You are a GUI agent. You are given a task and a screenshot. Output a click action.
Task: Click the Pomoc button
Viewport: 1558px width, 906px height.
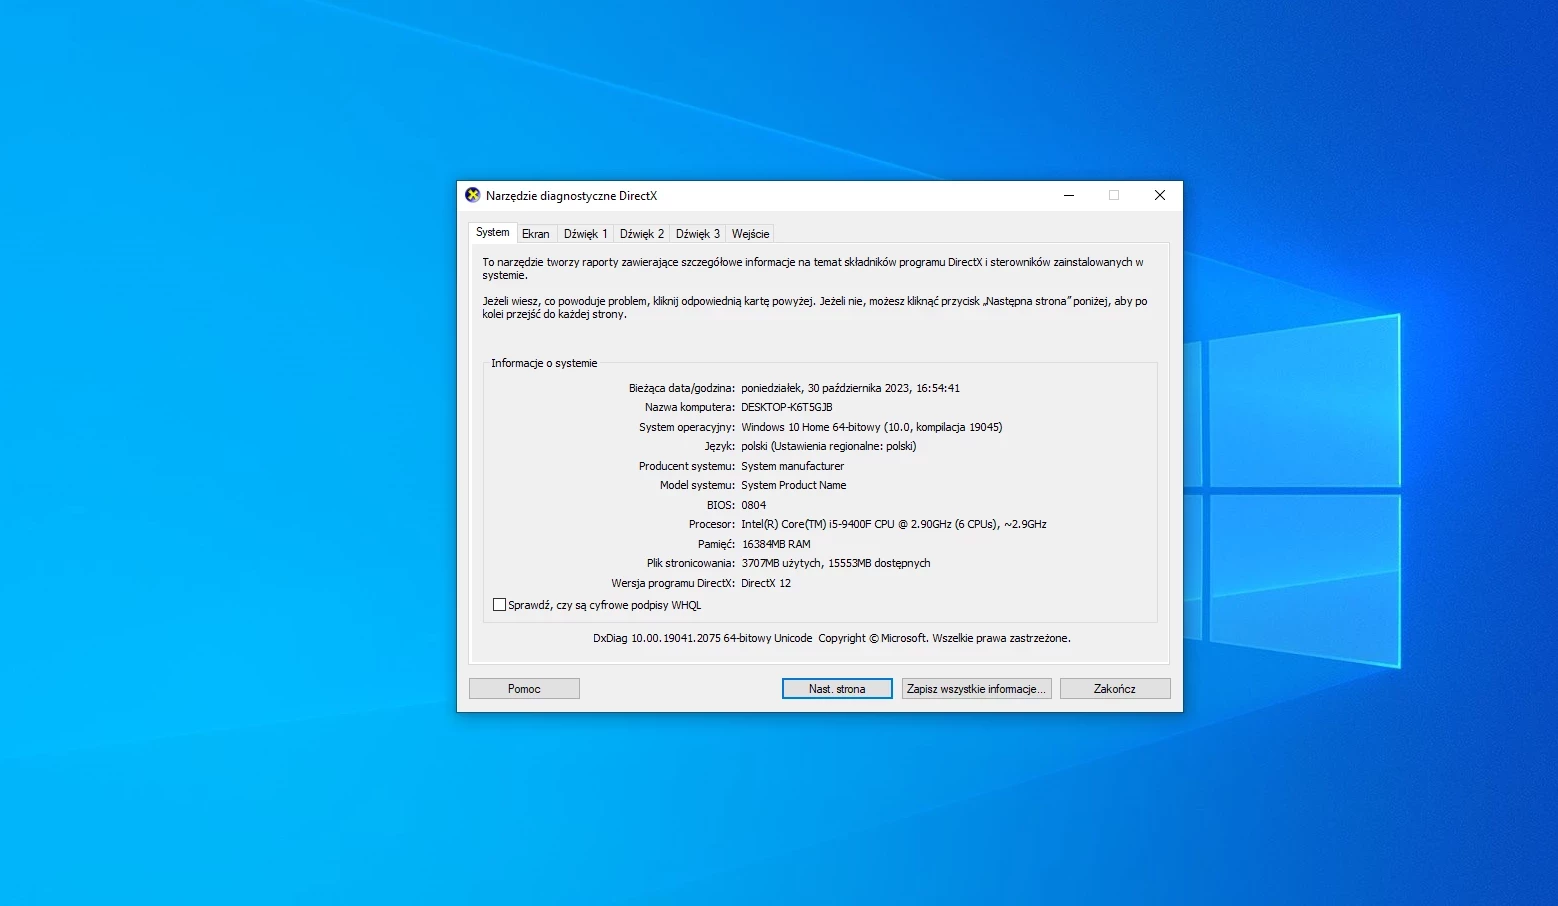click(x=524, y=689)
